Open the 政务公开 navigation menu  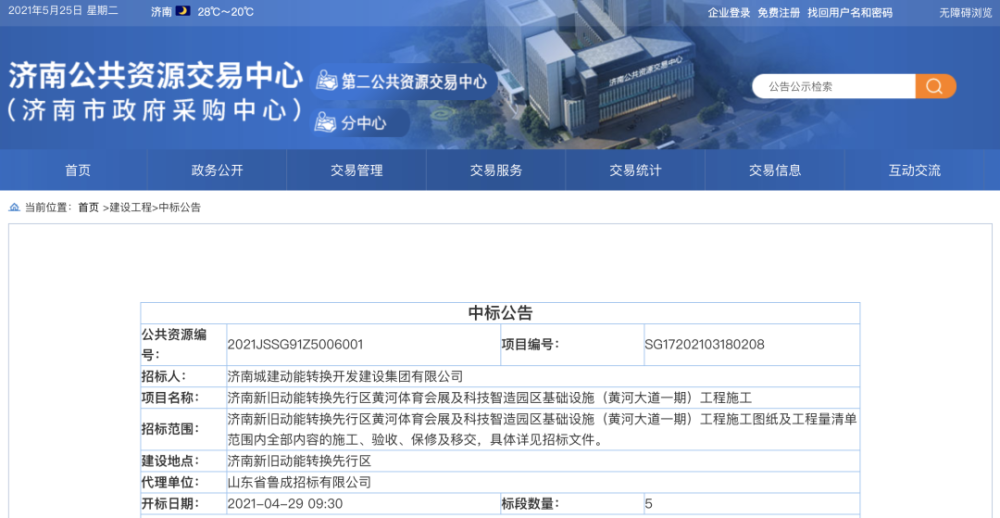[217, 170]
